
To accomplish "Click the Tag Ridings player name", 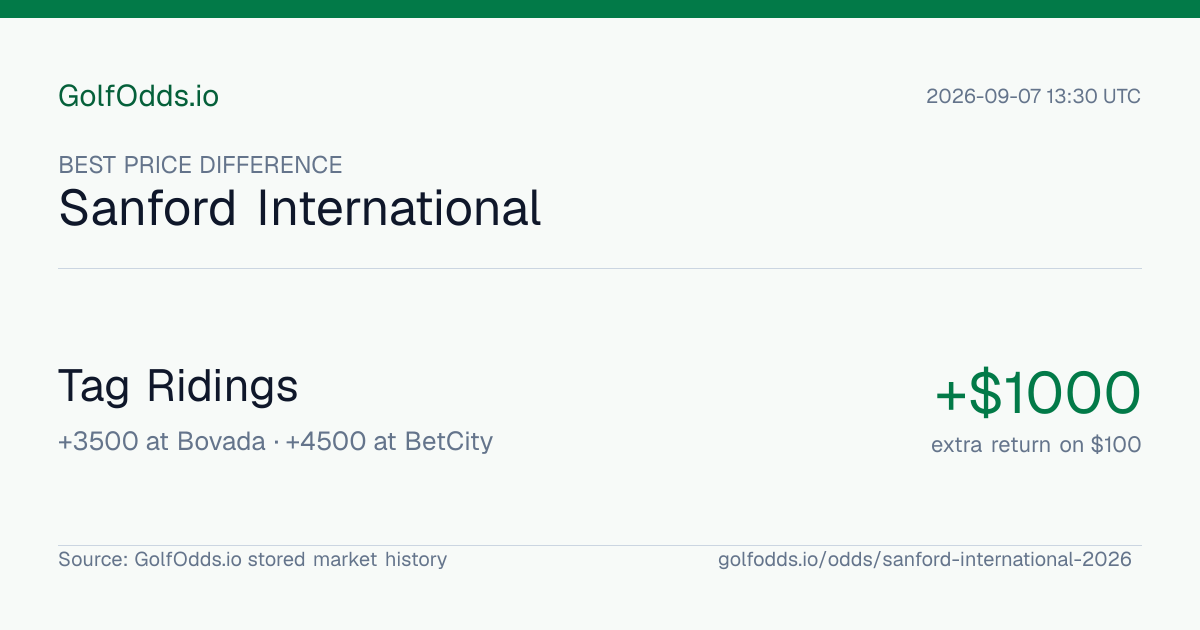I will (x=178, y=386).
